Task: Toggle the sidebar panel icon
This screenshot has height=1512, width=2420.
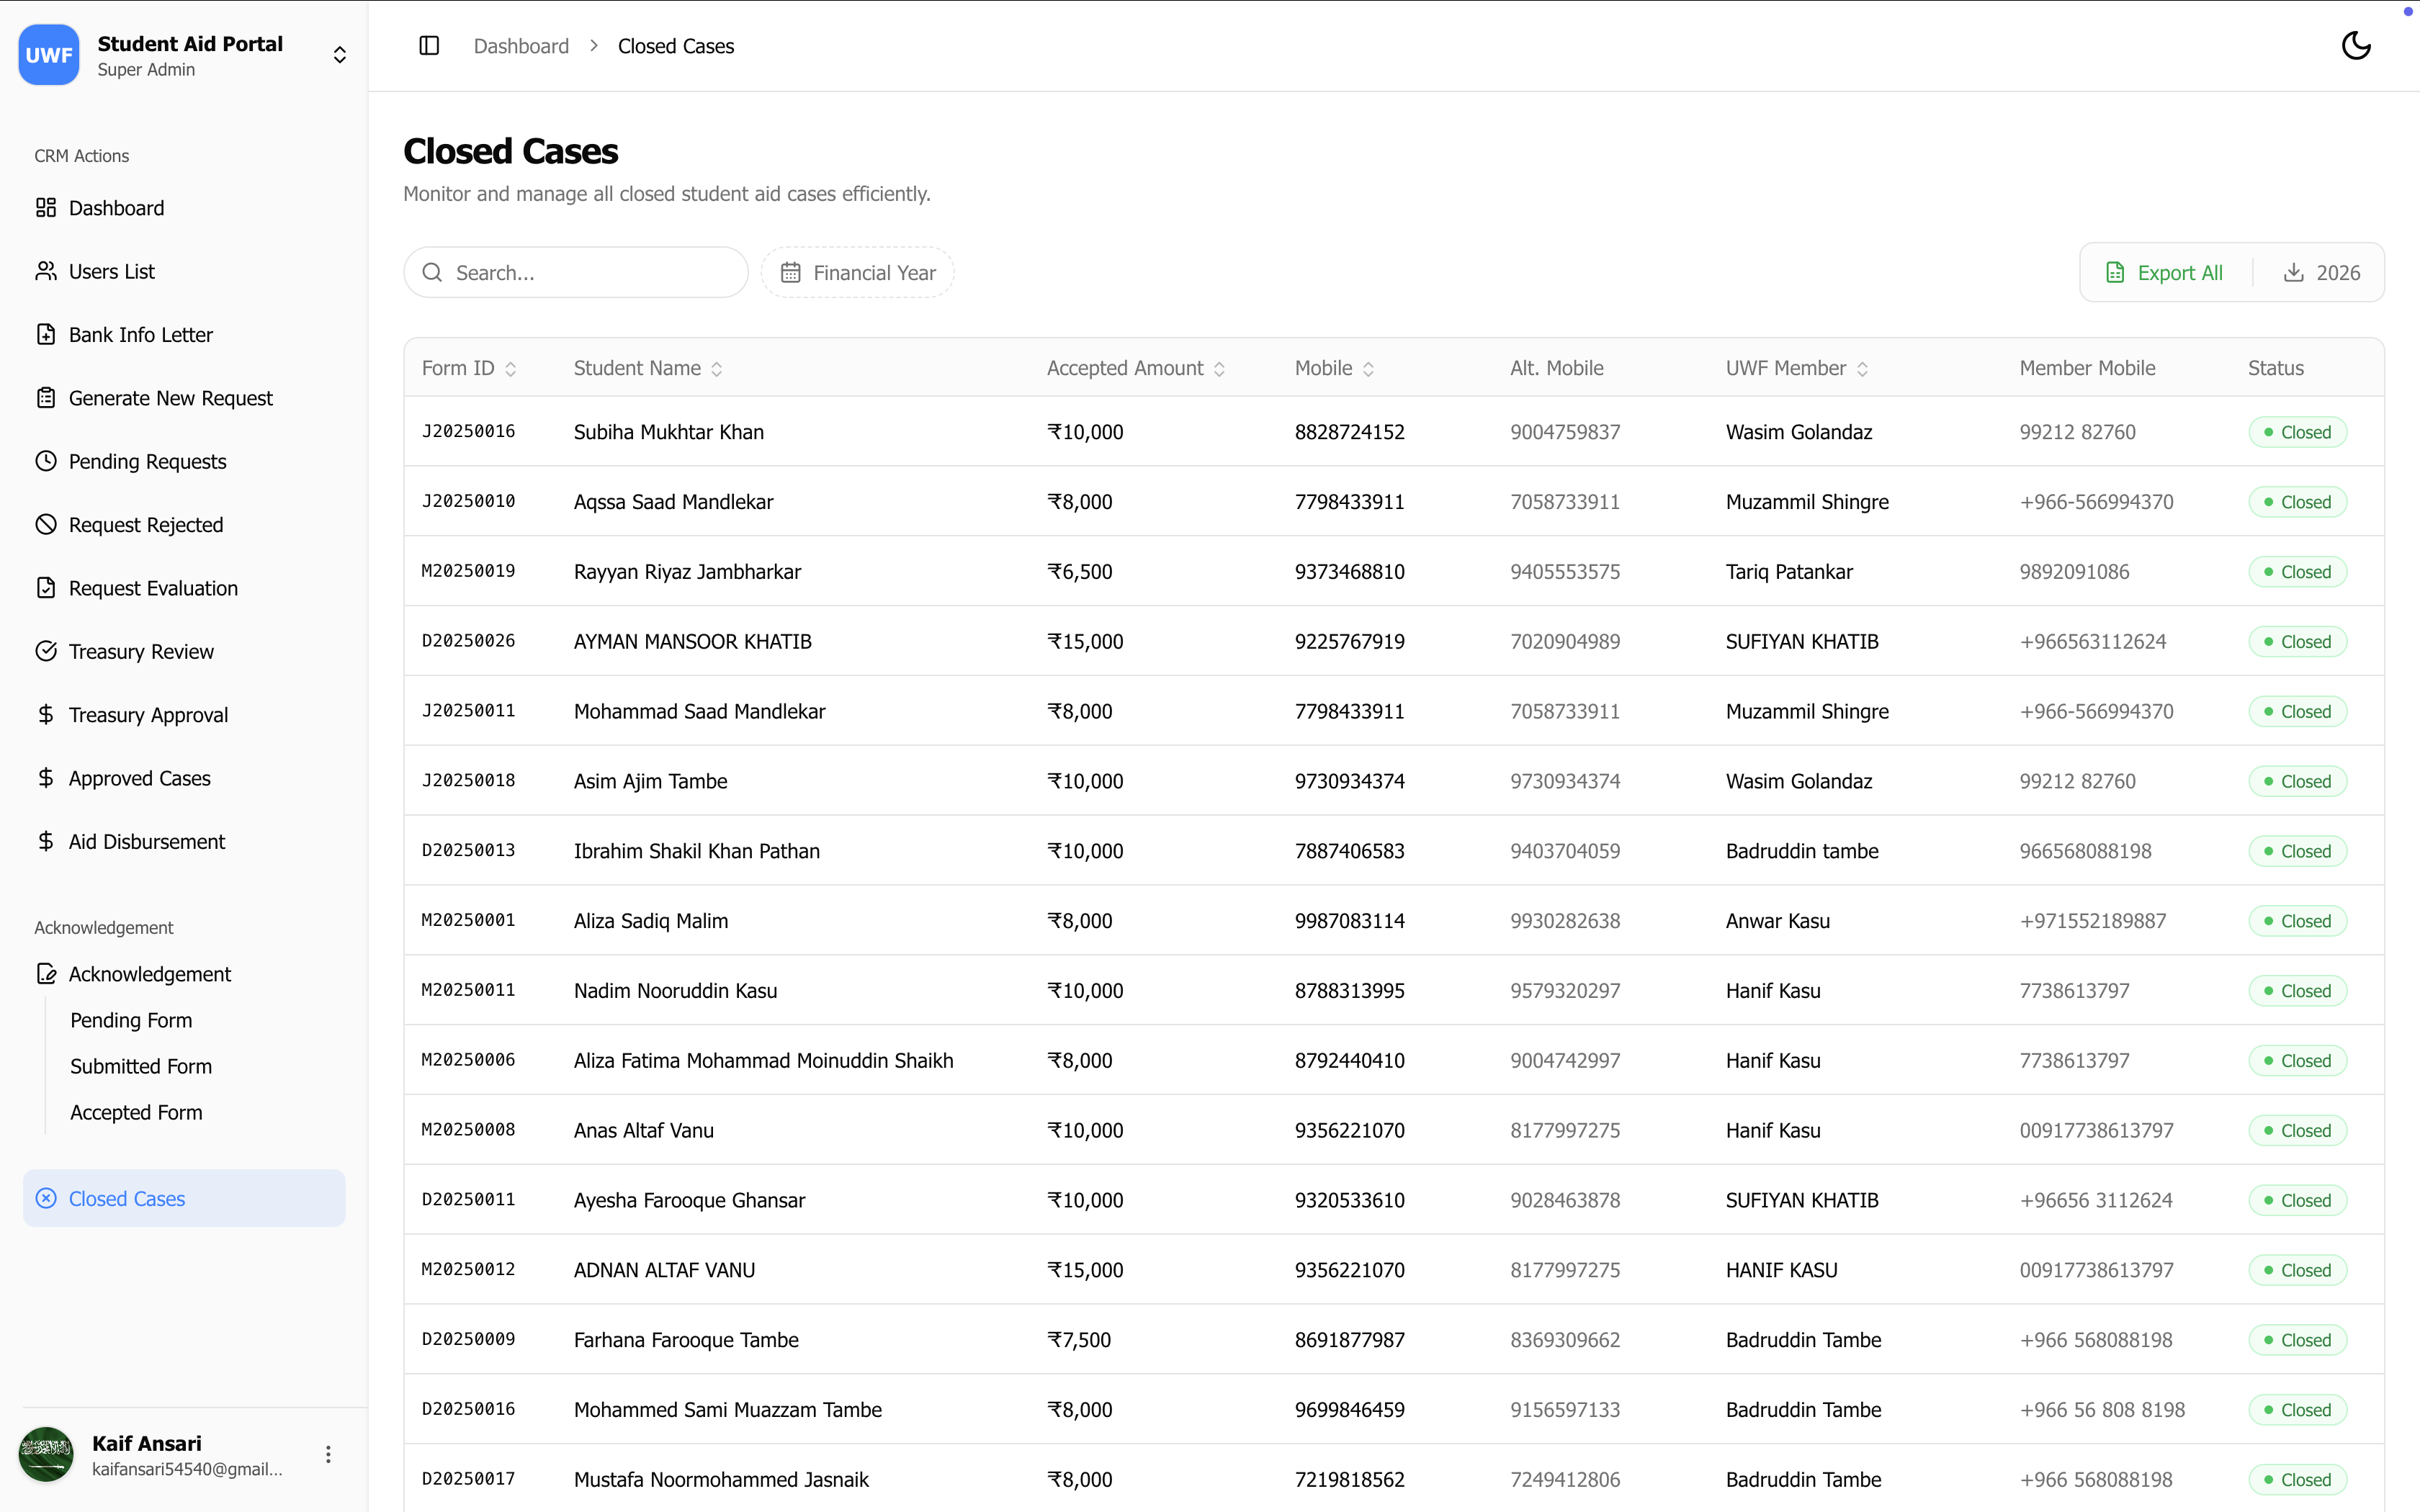Action: point(429,46)
